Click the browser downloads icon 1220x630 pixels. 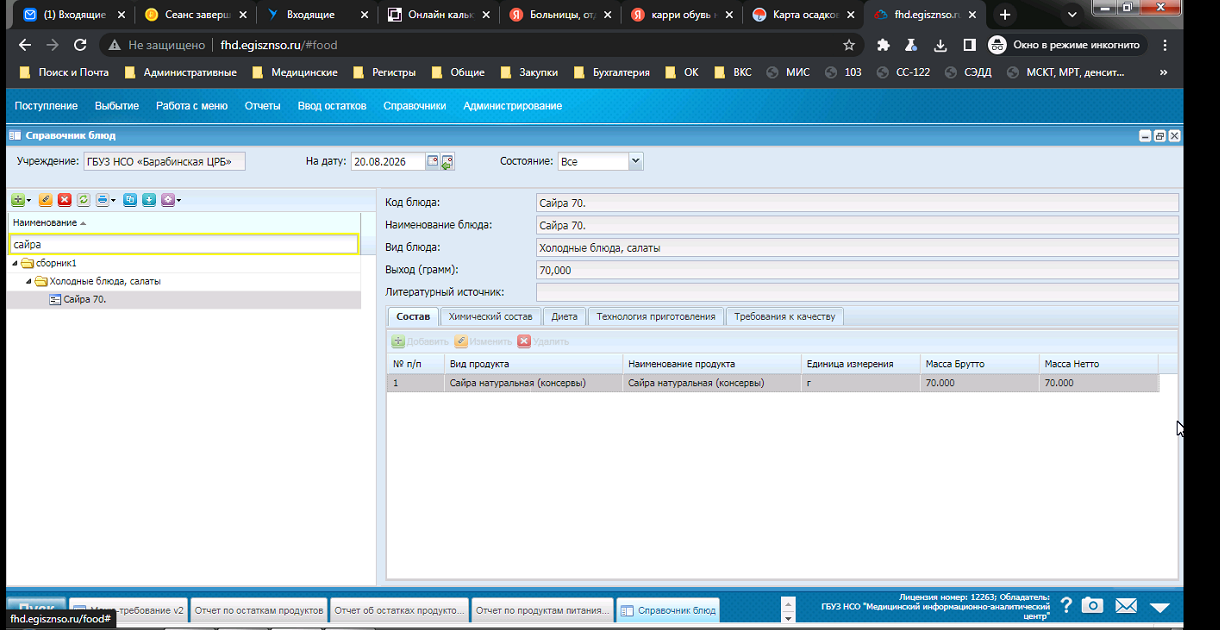[x=940, y=45]
